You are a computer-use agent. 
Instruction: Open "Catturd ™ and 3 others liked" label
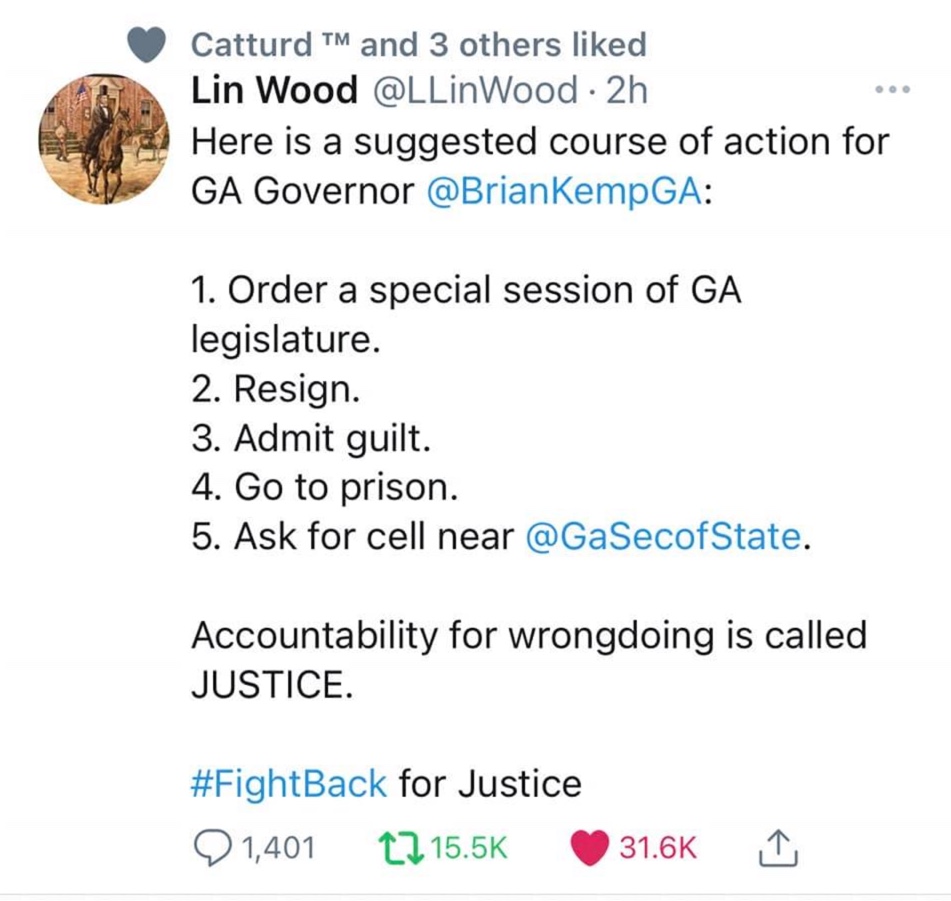point(418,44)
